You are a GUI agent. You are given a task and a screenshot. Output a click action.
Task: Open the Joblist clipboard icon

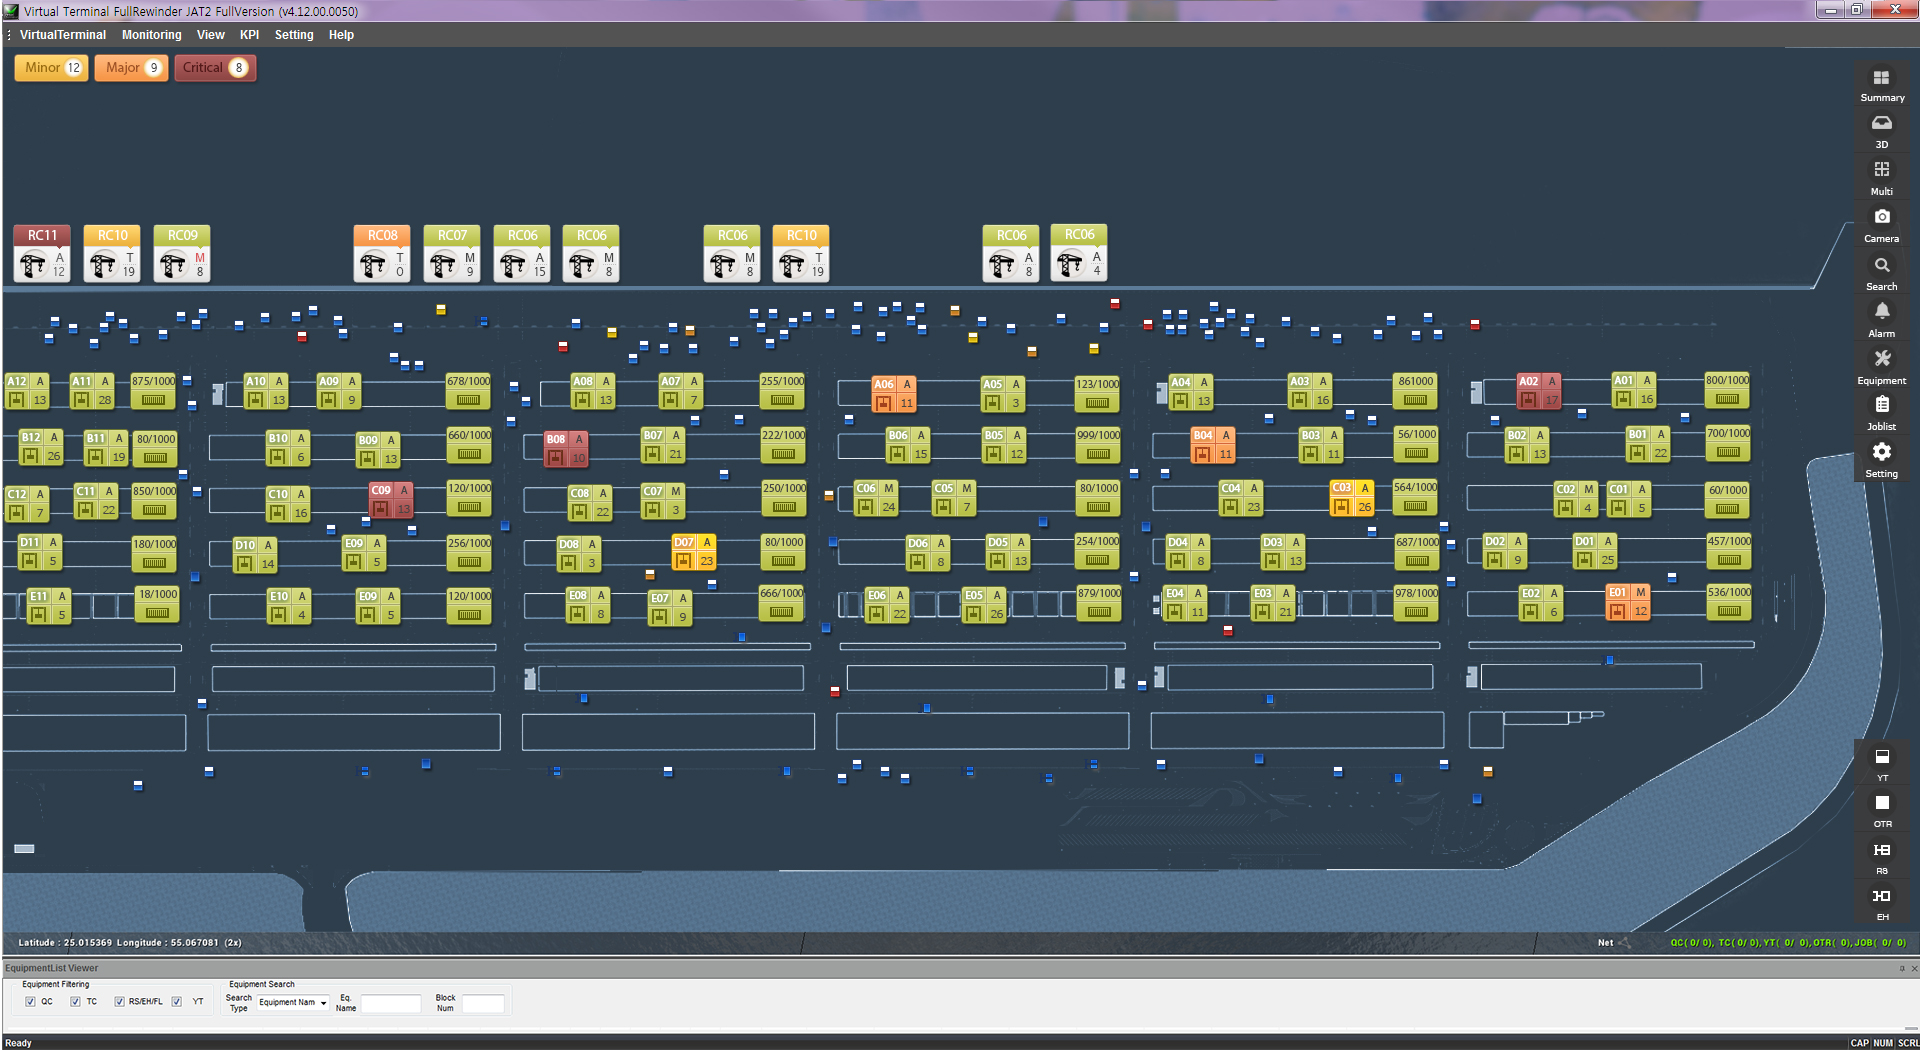[x=1881, y=406]
